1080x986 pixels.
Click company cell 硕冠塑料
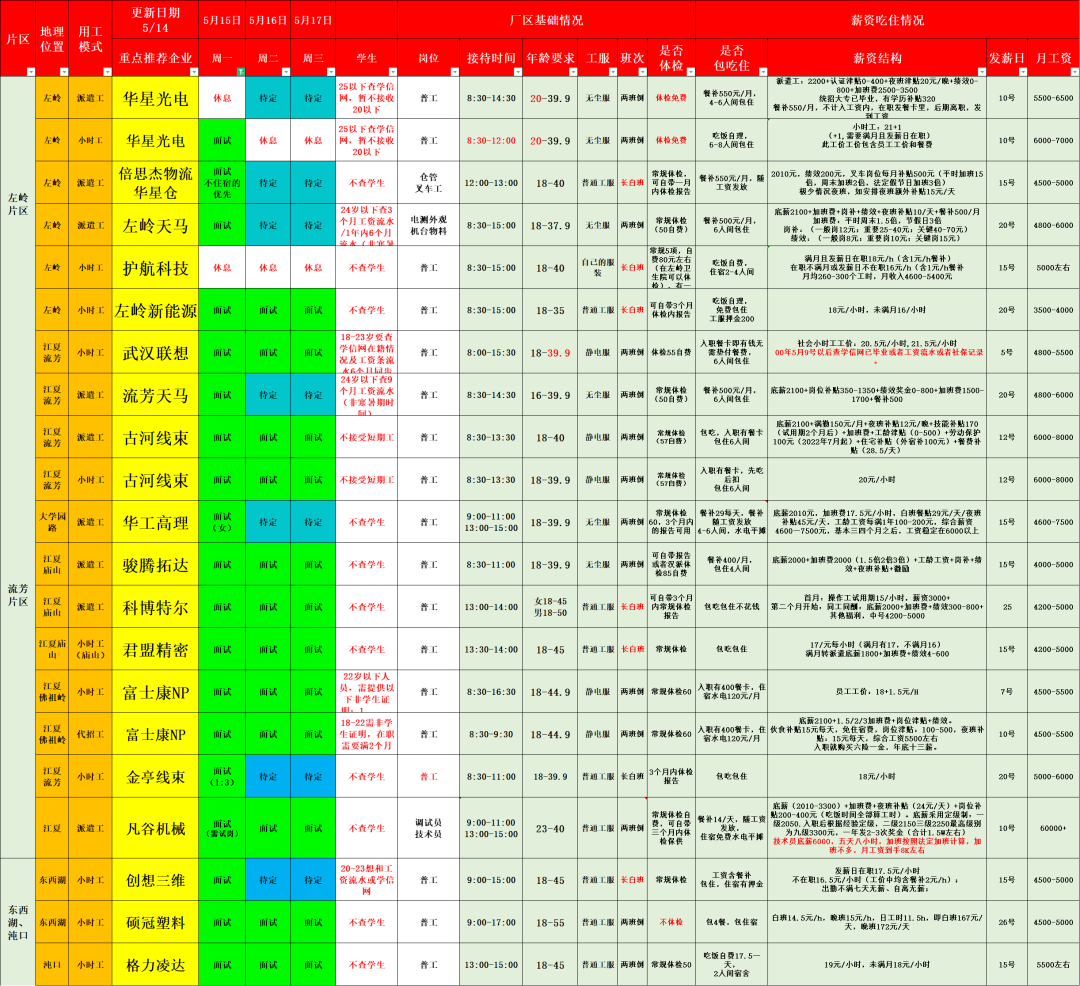[x=155, y=923]
